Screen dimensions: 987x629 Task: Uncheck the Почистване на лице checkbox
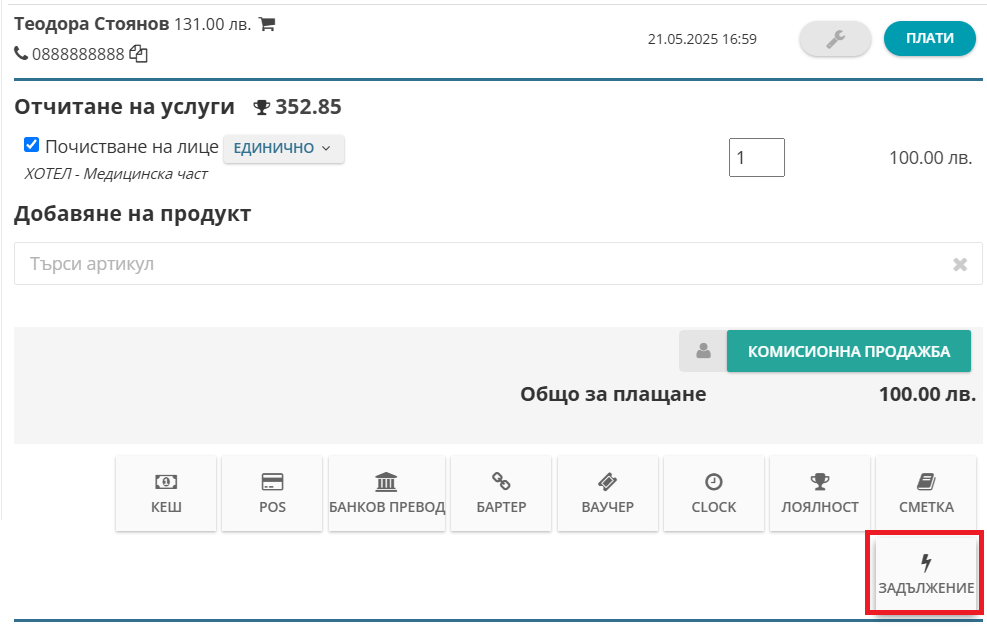pyautogui.click(x=31, y=145)
